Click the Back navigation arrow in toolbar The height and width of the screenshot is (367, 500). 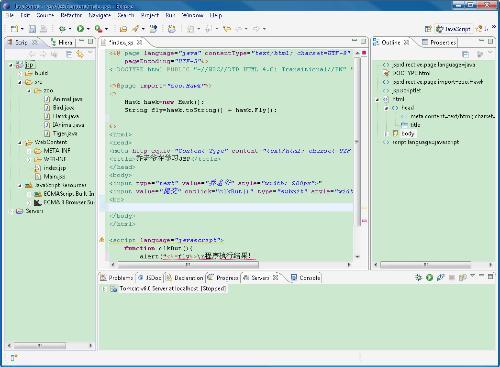[239, 29]
